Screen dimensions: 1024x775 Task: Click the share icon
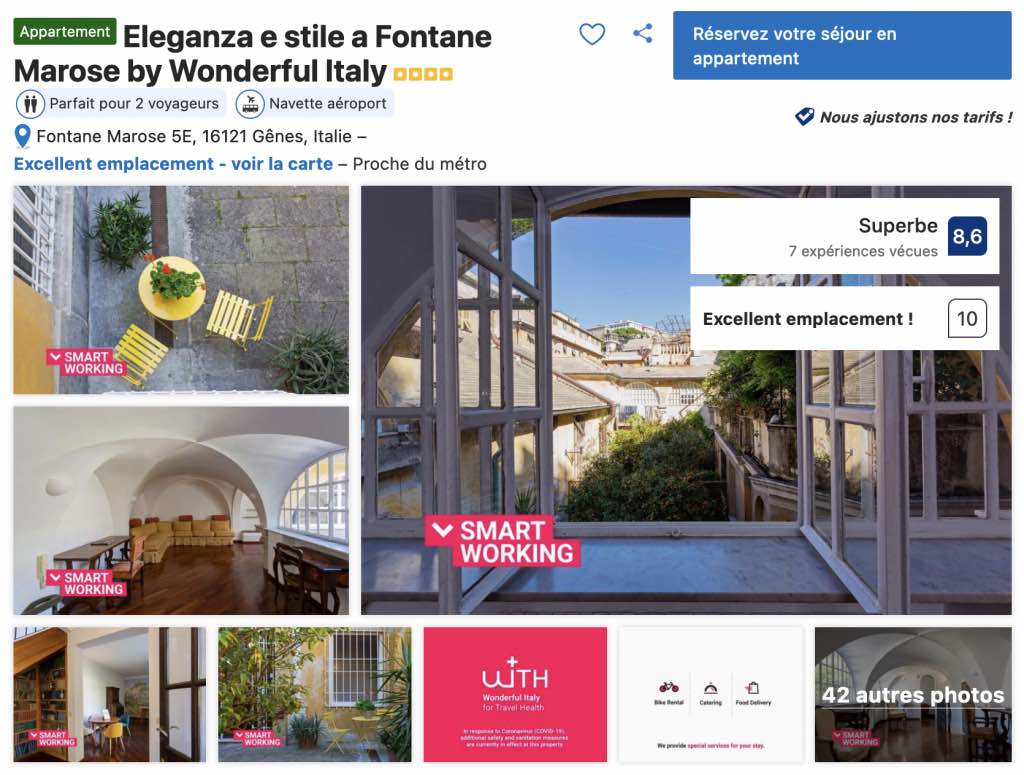643,33
